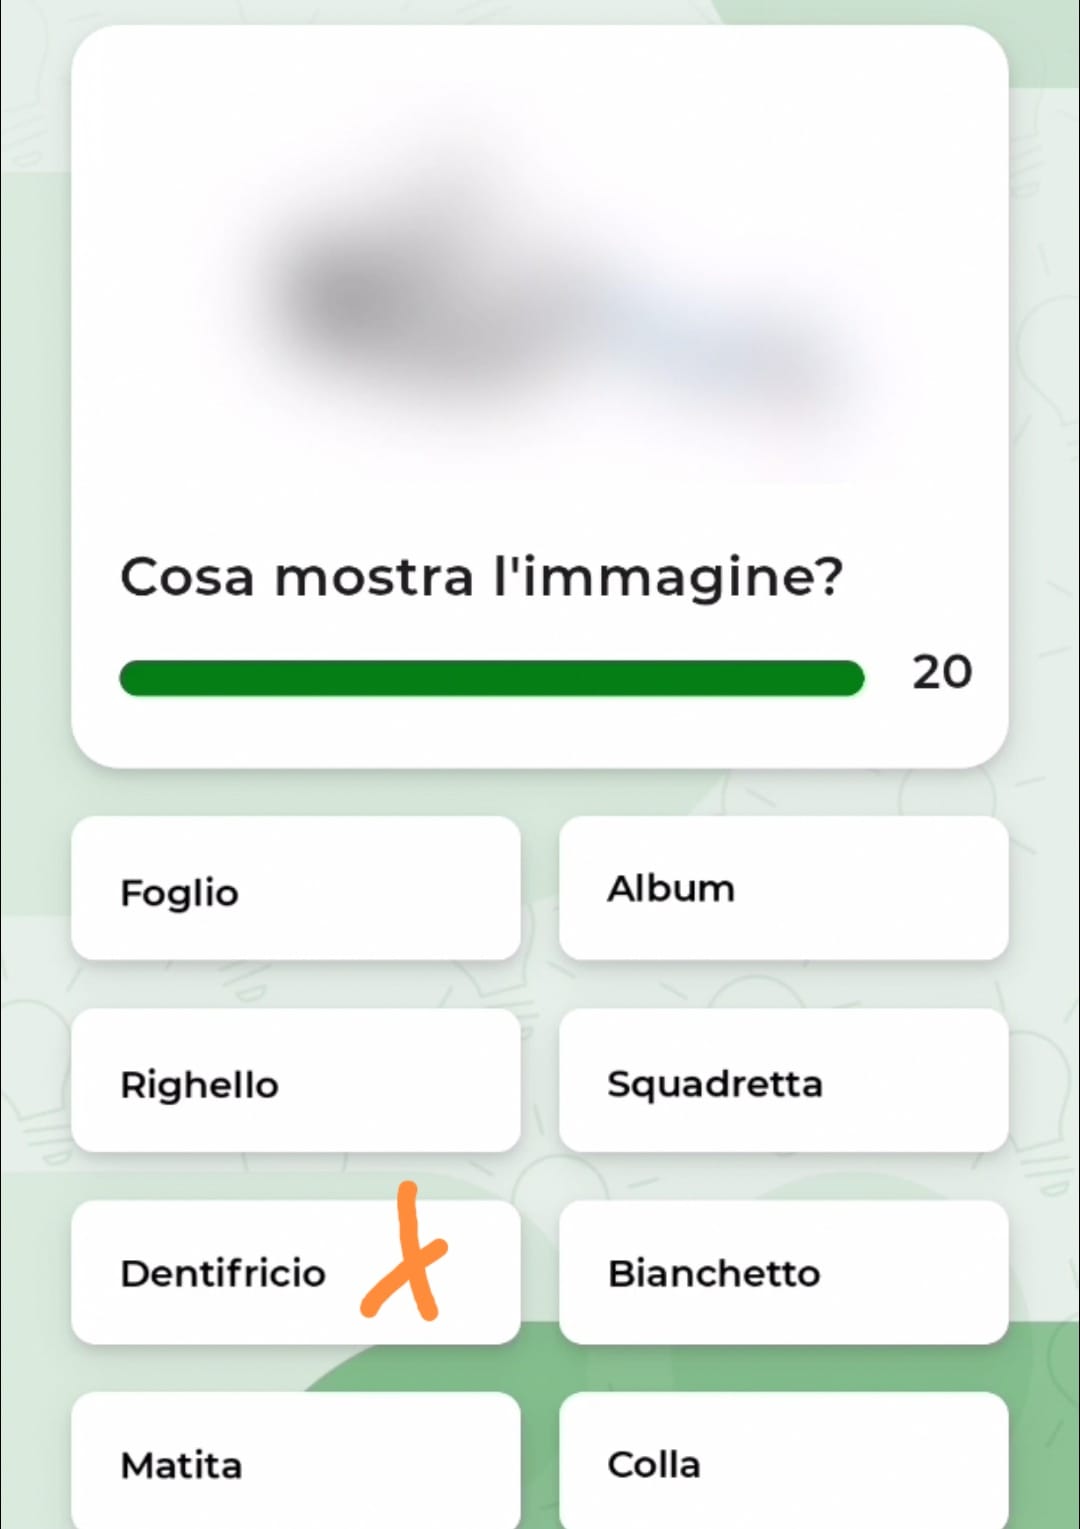Viewport: 1080px width, 1529px height.
Task: Click the word 'l'immagine?' in the question
Action: [668, 578]
